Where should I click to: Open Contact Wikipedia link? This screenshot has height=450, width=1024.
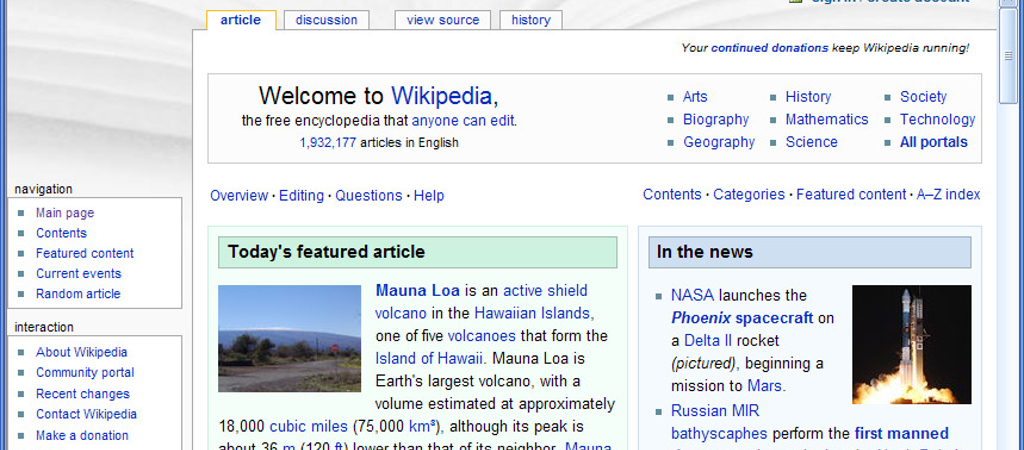click(x=86, y=414)
